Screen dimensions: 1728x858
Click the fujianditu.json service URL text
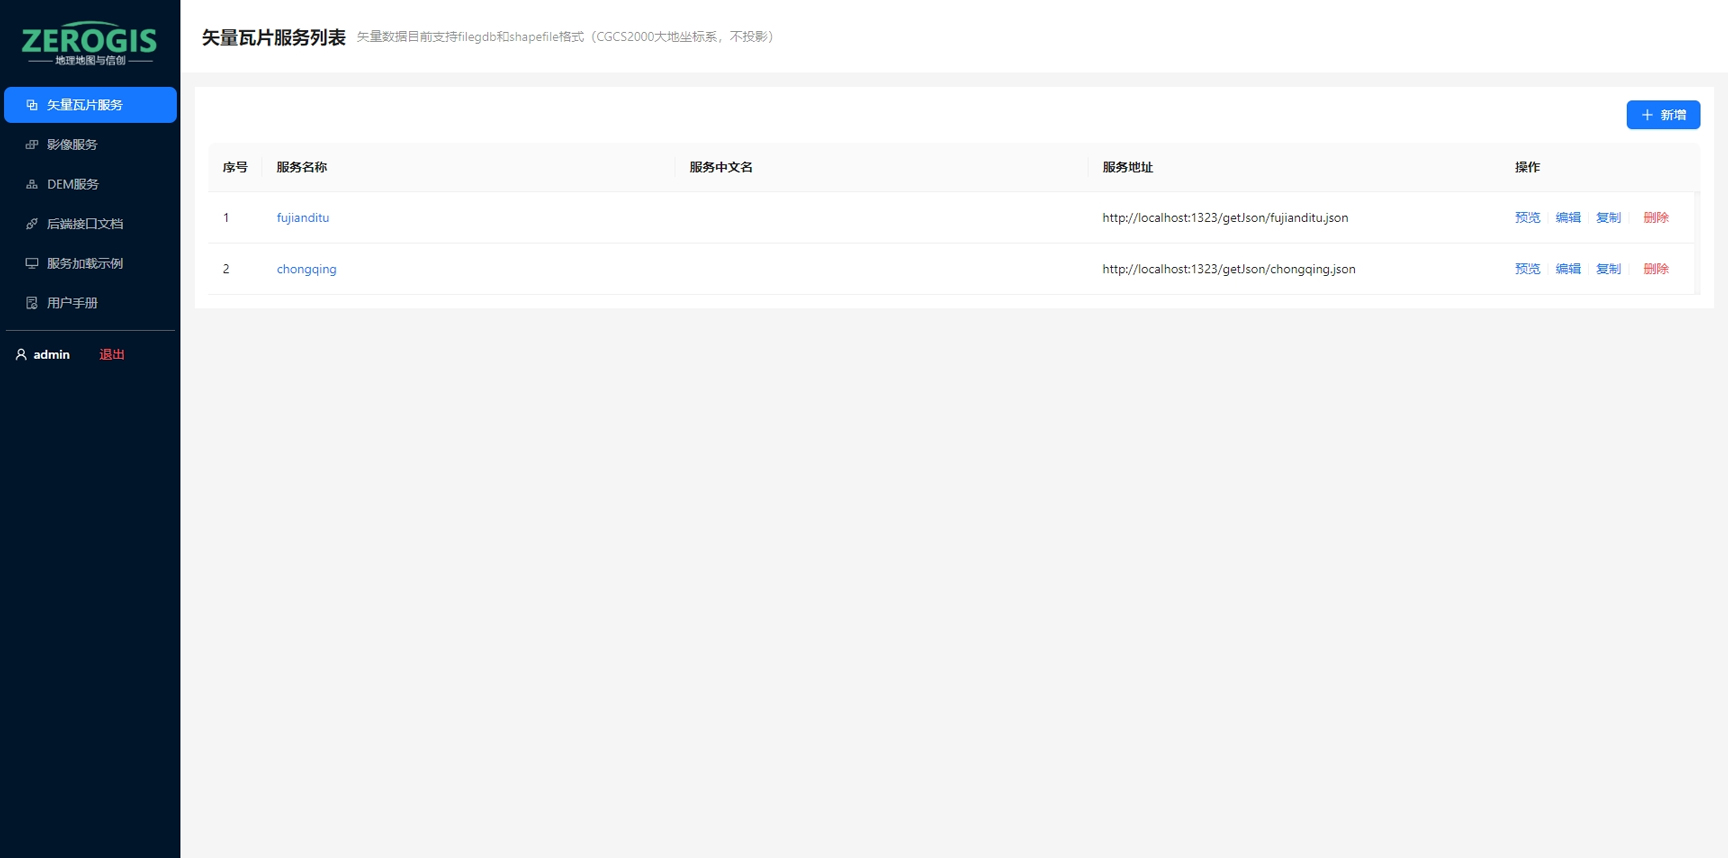tap(1225, 217)
